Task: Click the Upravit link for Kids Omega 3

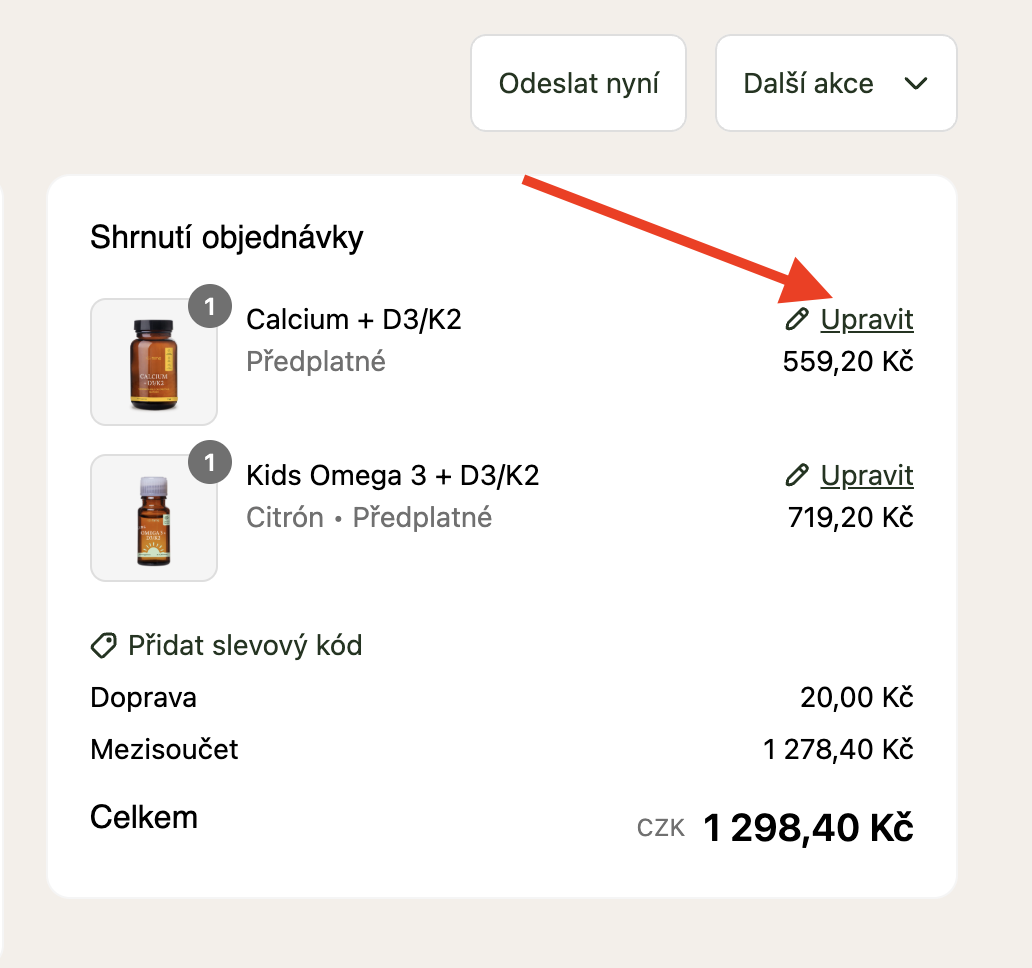Action: click(x=866, y=475)
